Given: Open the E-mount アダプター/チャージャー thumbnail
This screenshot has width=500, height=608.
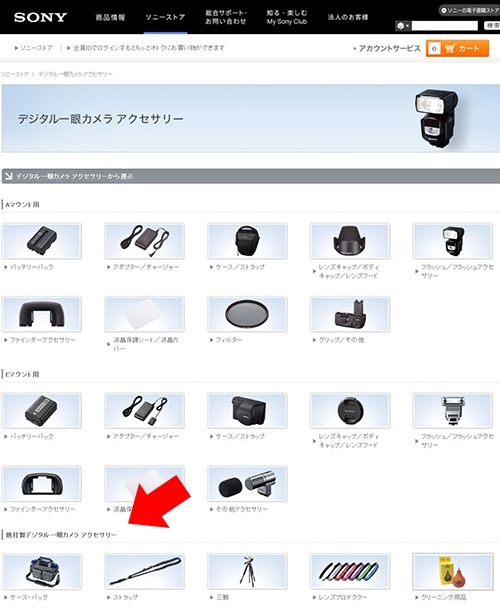Looking at the screenshot, I should click(144, 410).
